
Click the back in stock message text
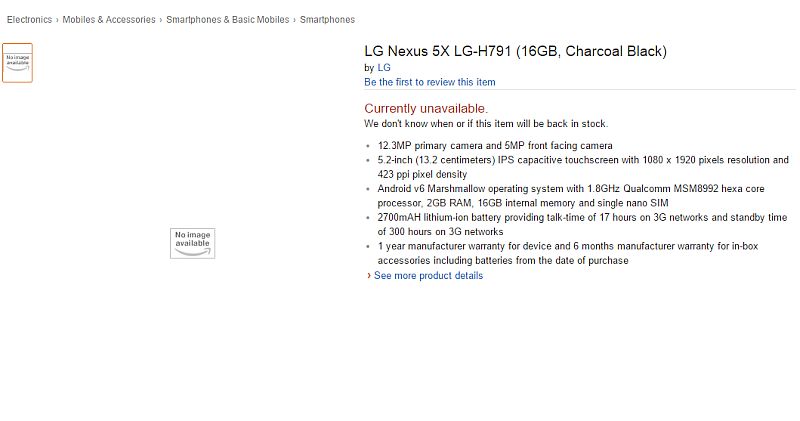(486, 123)
